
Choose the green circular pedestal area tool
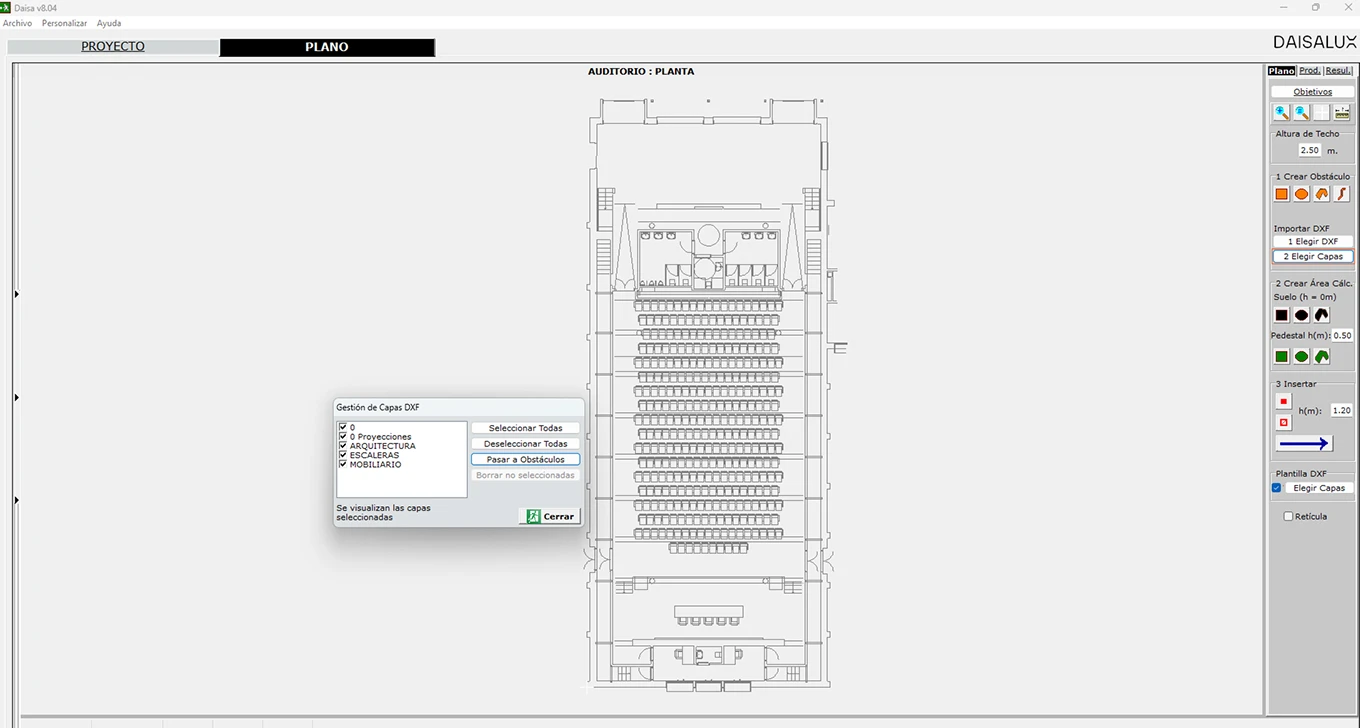(x=1302, y=356)
